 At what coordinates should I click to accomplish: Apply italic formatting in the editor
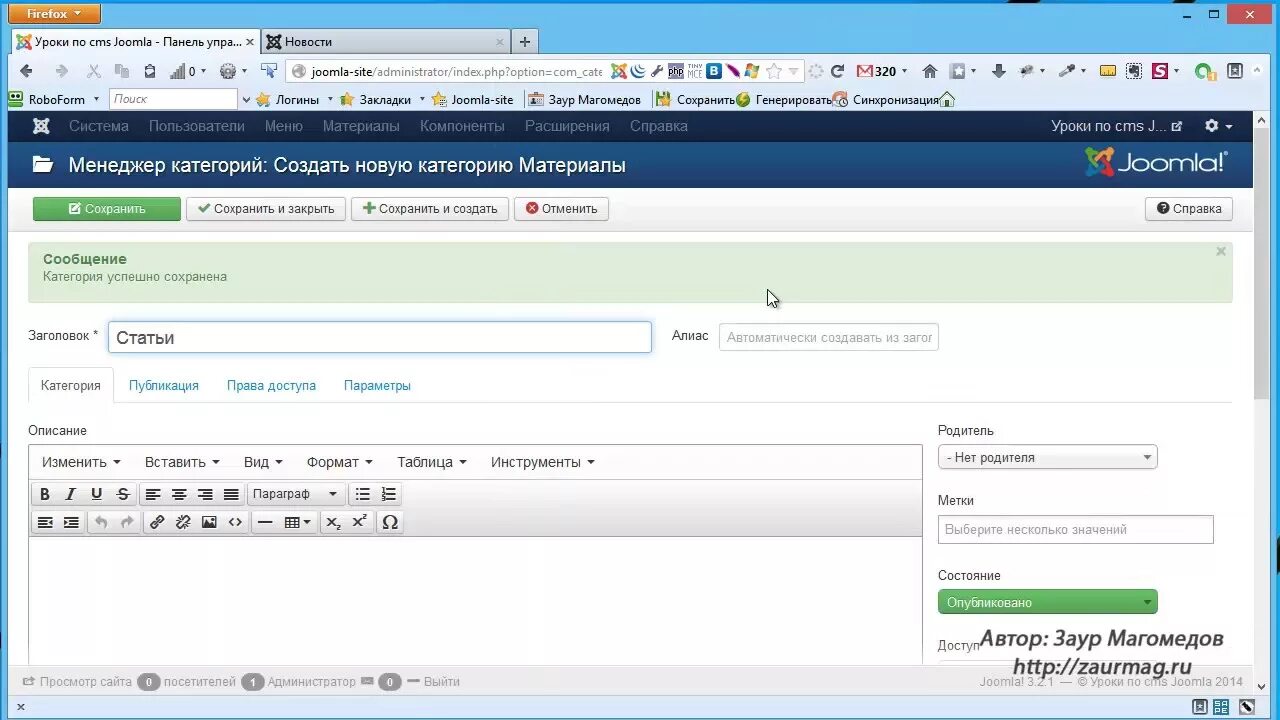tap(71, 494)
